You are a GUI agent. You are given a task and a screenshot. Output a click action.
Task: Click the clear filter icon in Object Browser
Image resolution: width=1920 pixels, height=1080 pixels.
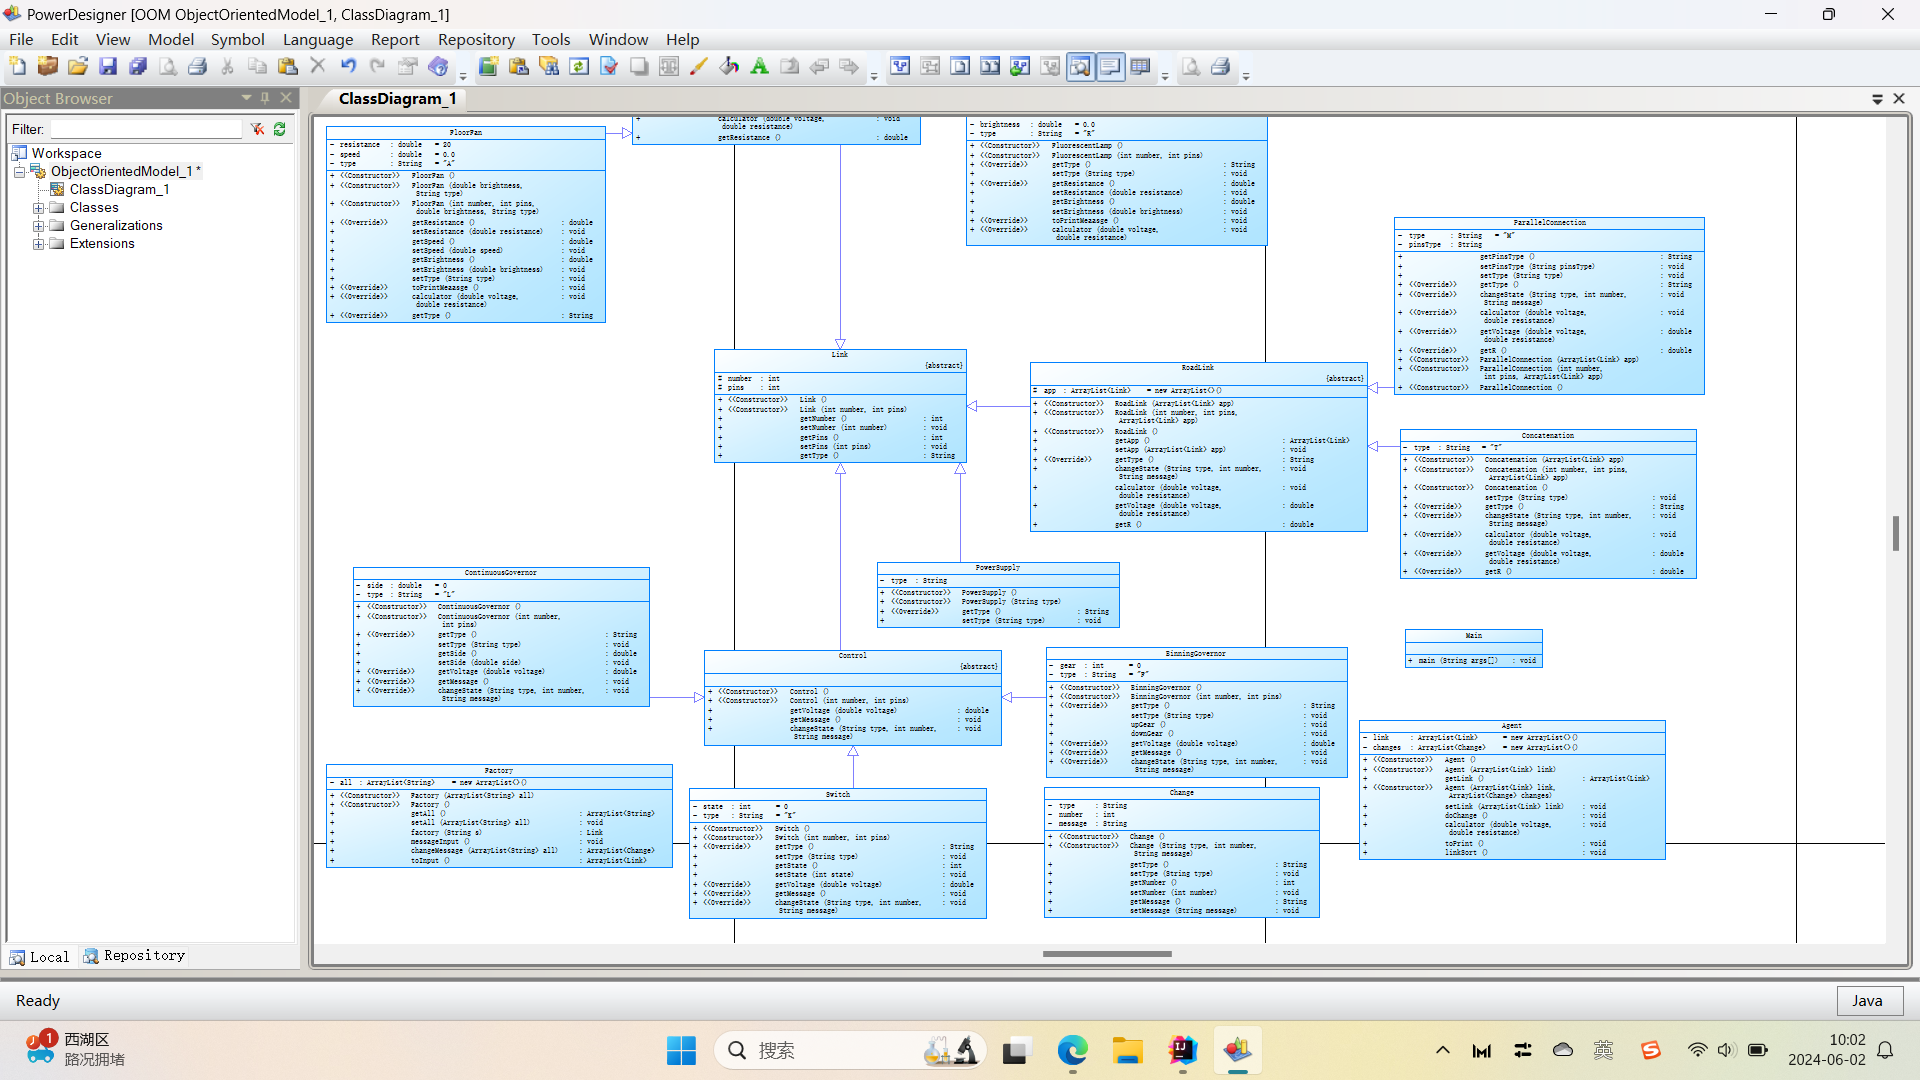(257, 129)
